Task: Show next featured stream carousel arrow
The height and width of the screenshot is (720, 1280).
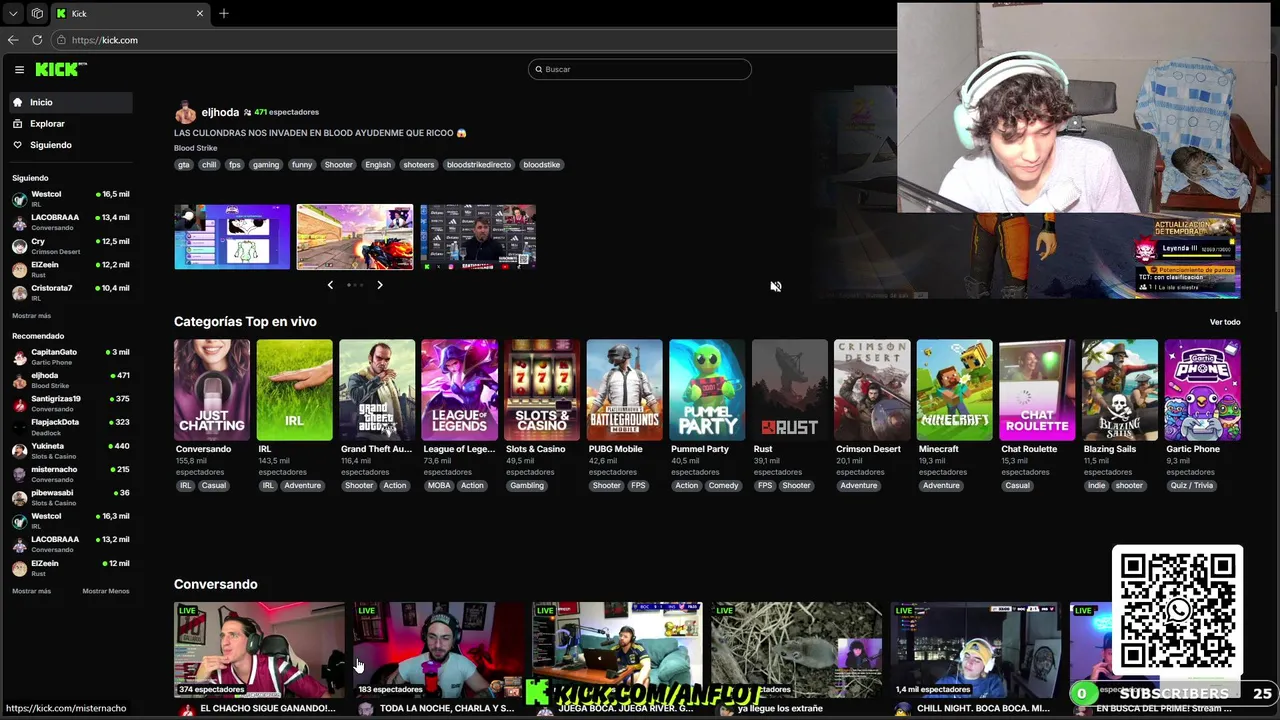Action: (380, 285)
